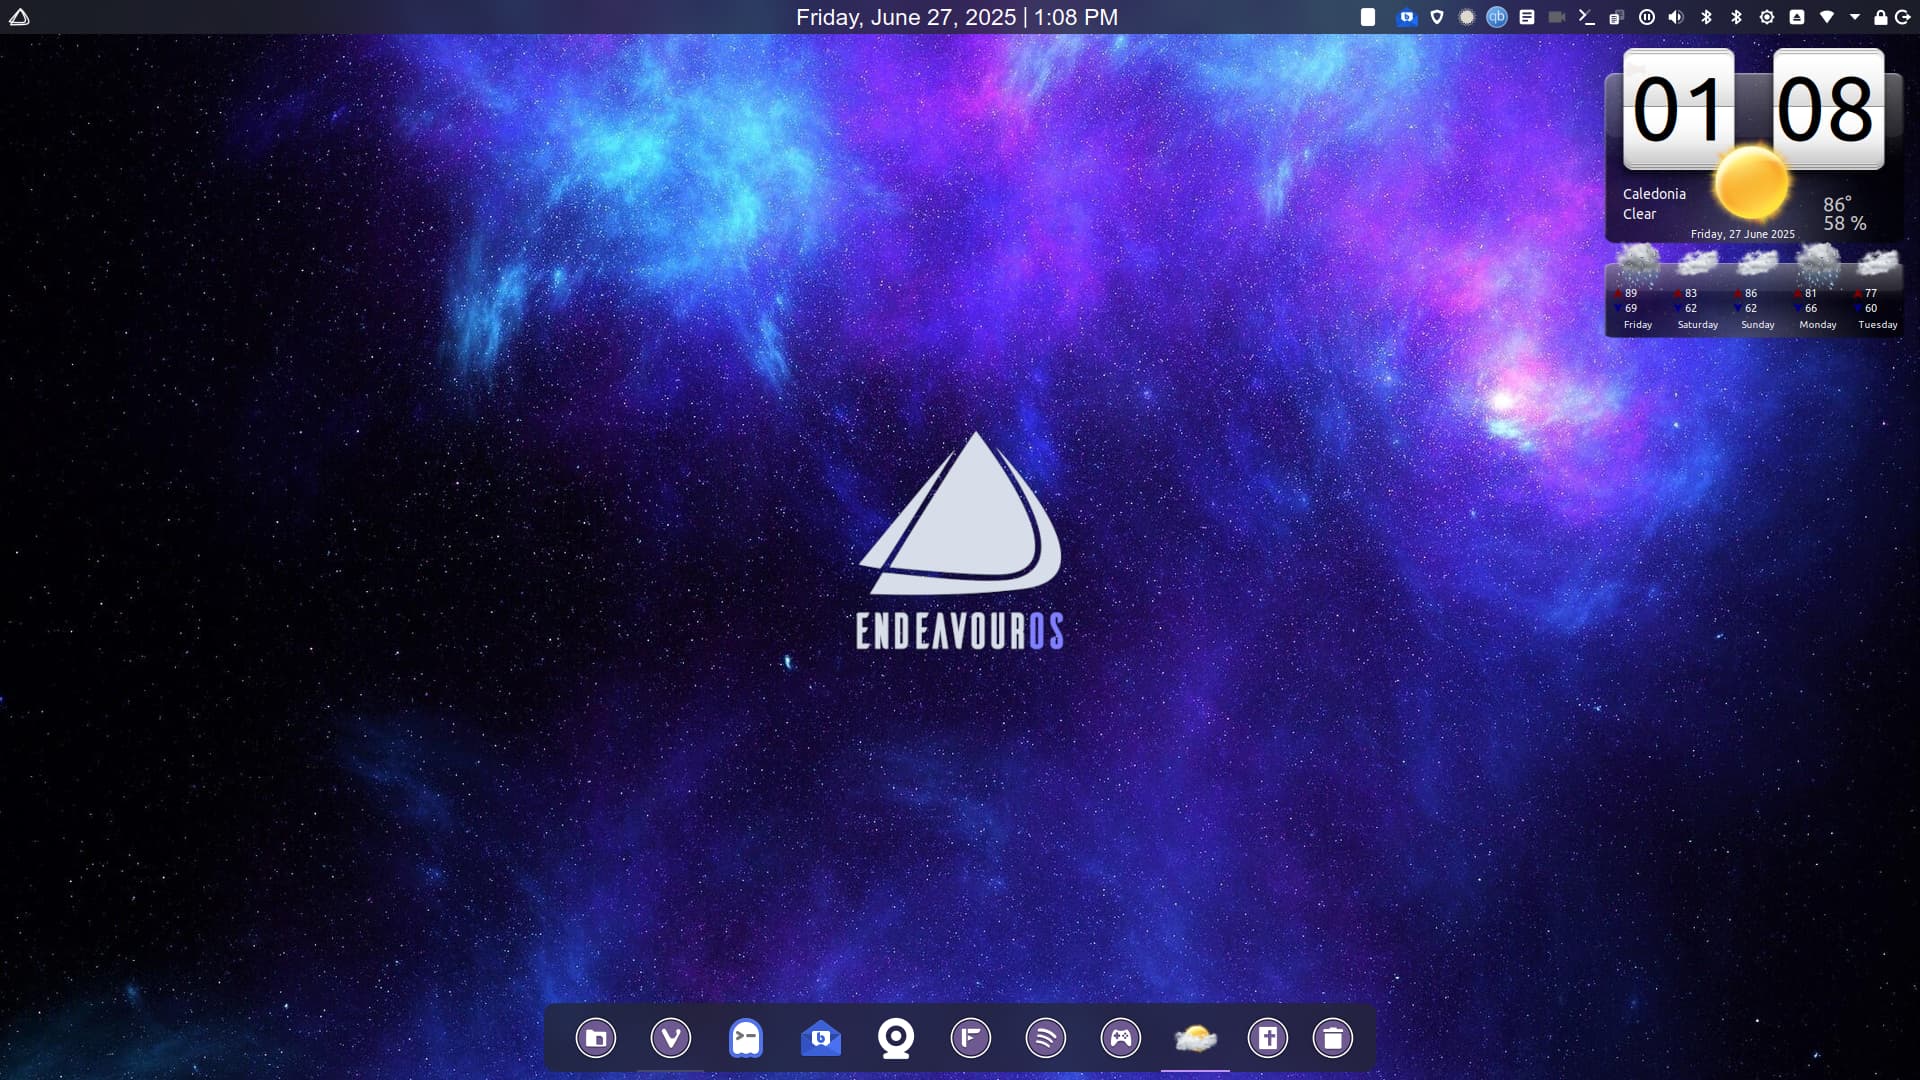Click the Caledonia weather widget sun icon

pyautogui.click(x=1752, y=183)
